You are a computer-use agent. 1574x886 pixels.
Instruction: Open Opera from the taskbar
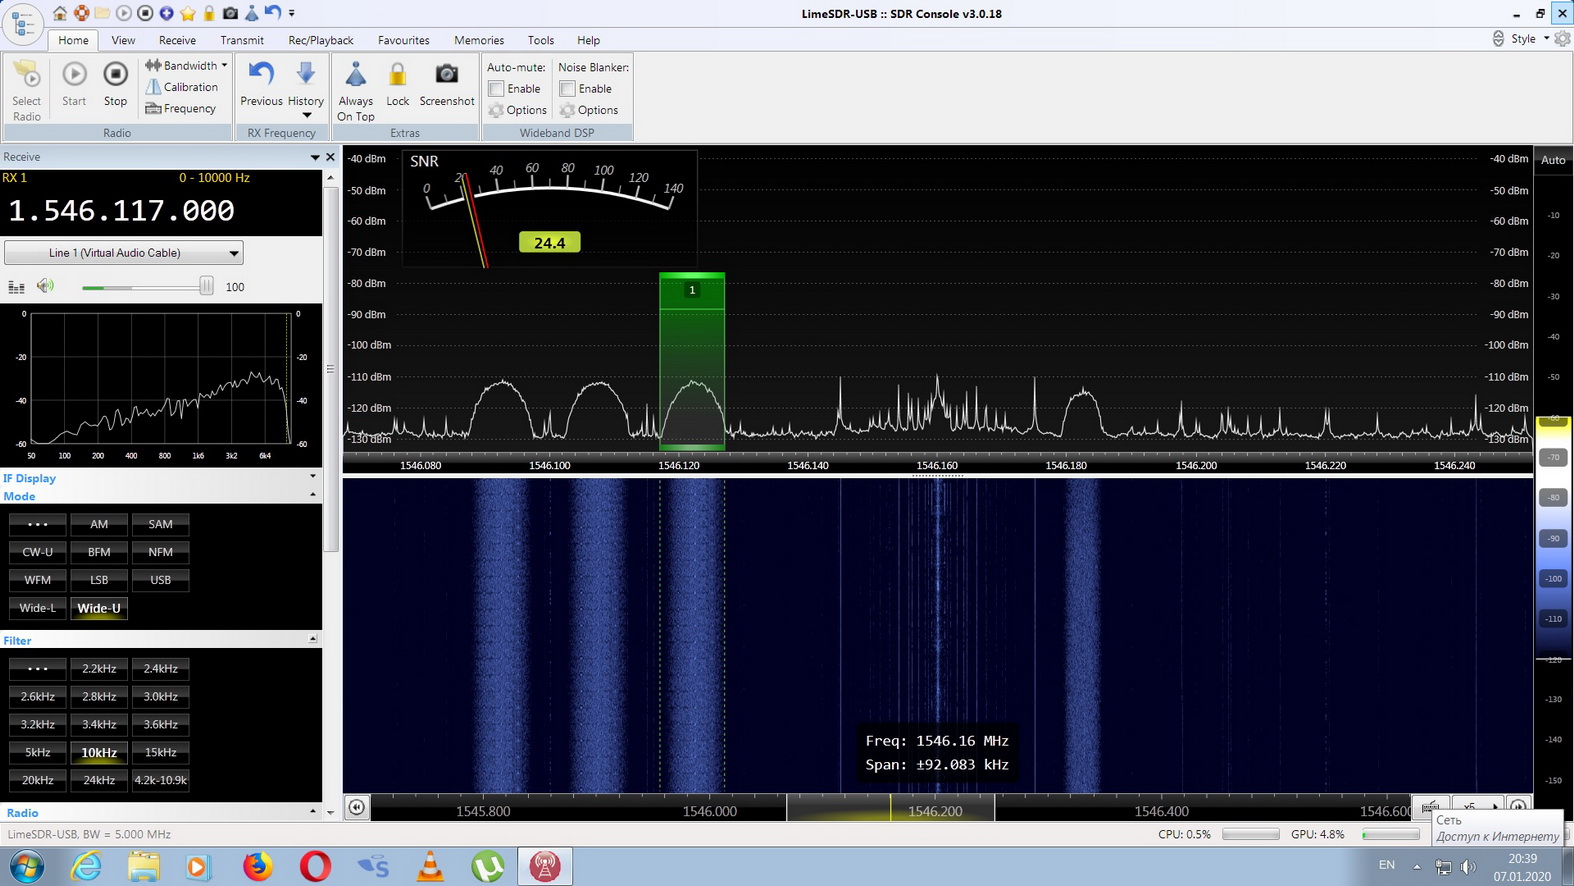pyautogui.click(x=315, y=866)
